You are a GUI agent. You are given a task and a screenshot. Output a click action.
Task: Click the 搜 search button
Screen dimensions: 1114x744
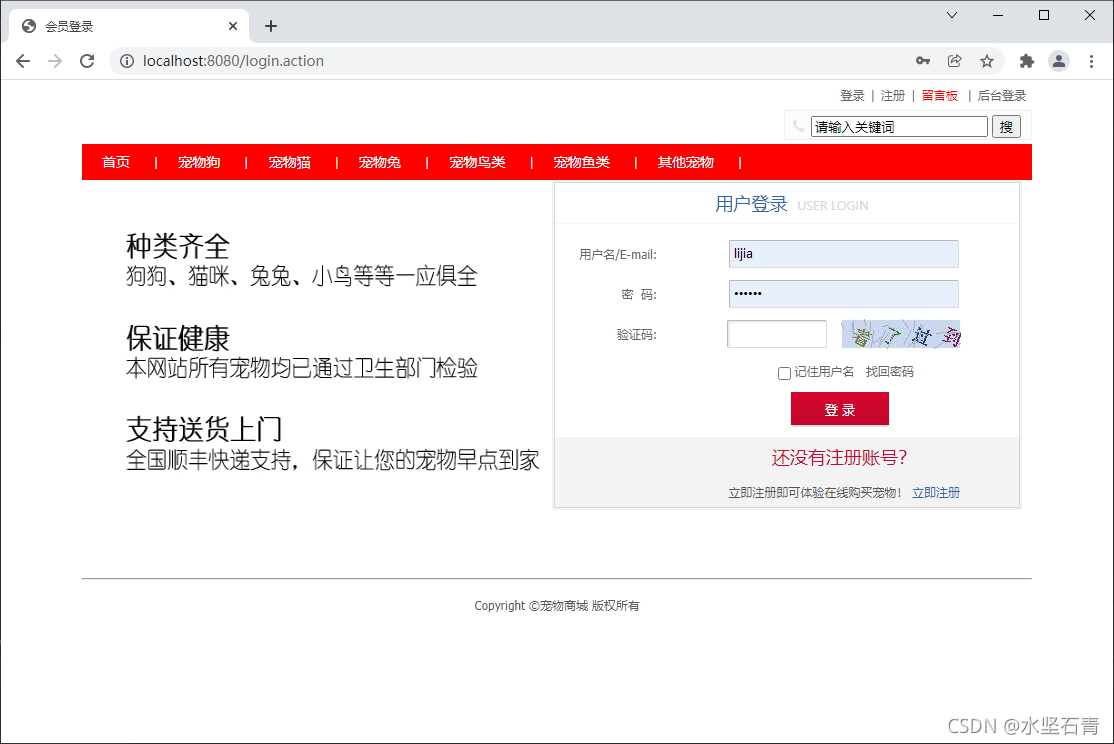point(1006,126)
